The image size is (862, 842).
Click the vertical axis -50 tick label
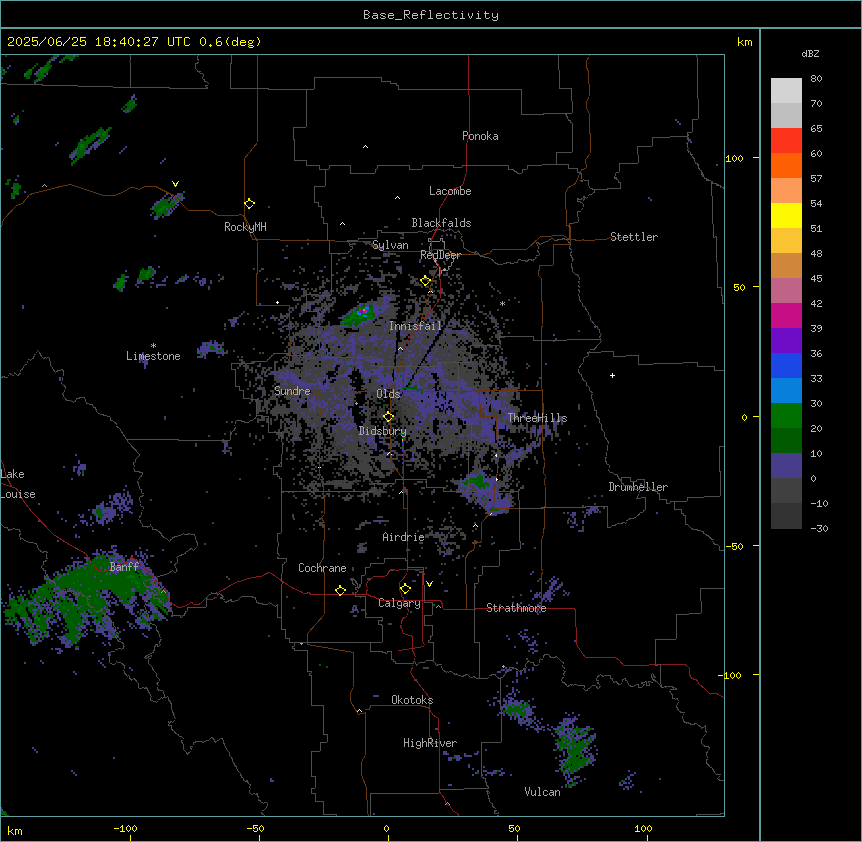pyautogui.click(x=734, y=546)
